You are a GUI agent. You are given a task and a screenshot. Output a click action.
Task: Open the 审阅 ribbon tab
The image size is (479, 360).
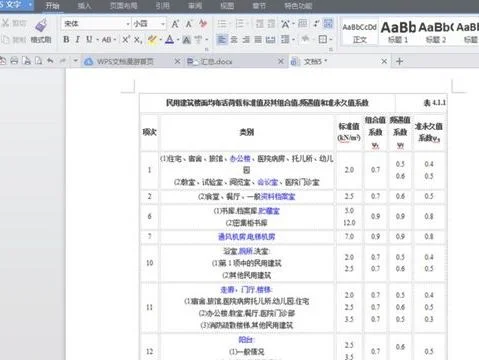pos(195,6)
